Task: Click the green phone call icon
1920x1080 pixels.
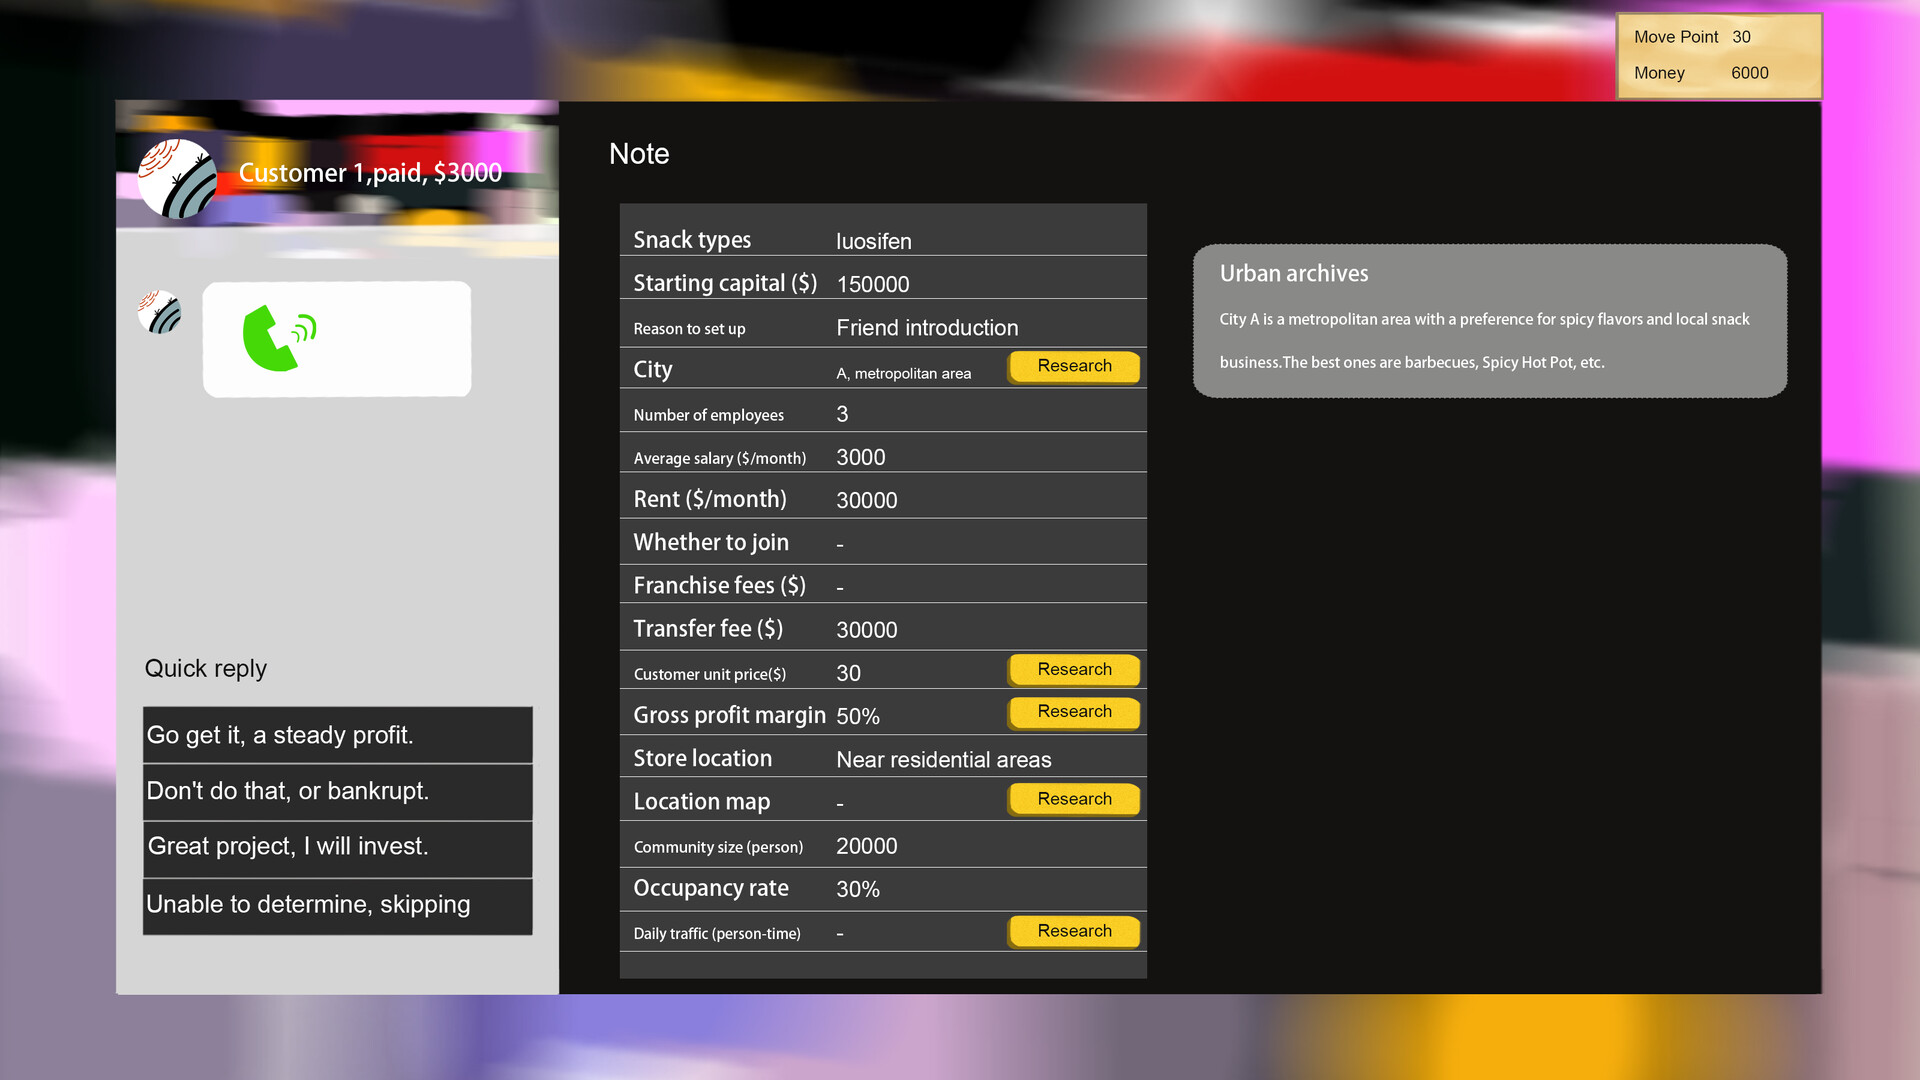Action: 278,338
